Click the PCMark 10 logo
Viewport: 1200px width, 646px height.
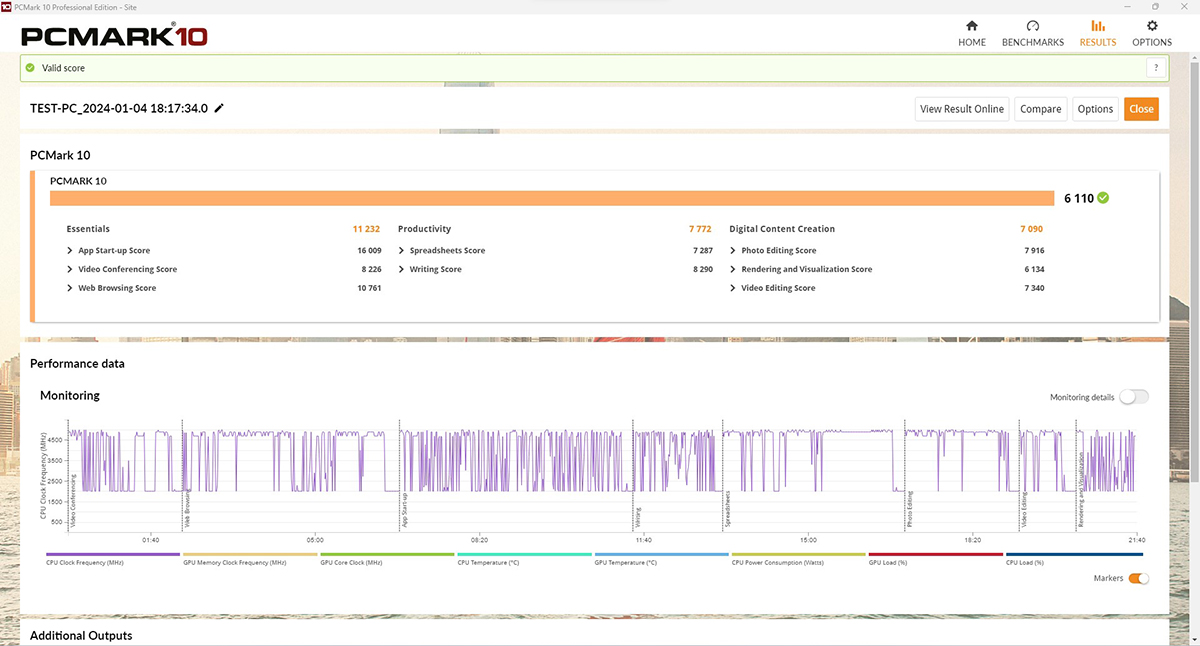[x=114, y=36]
